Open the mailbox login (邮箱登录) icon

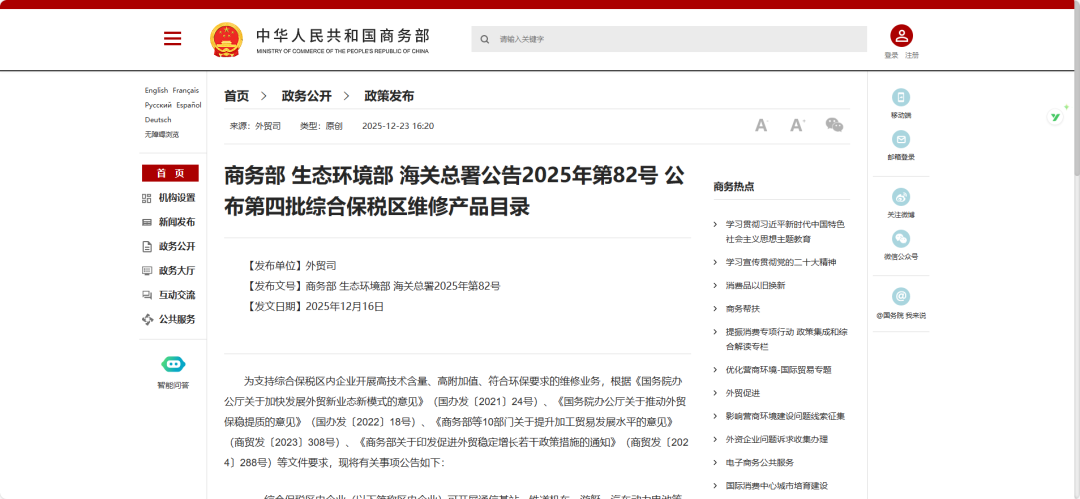[900, 139]
